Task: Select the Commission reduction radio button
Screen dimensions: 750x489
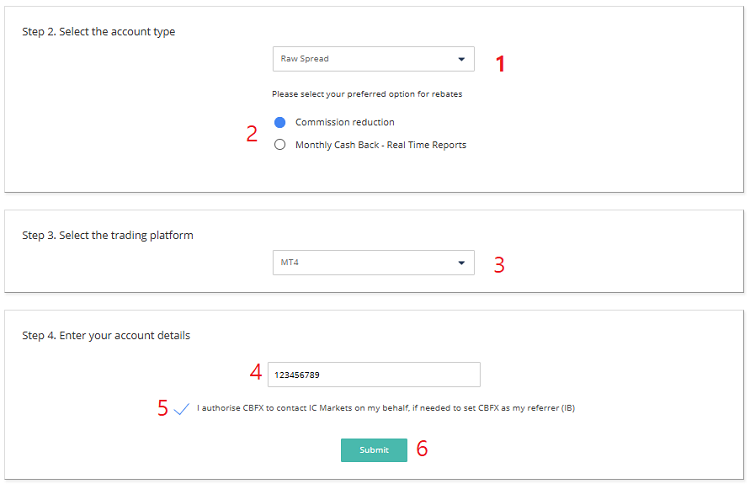Action: click(x=280, y=122)
